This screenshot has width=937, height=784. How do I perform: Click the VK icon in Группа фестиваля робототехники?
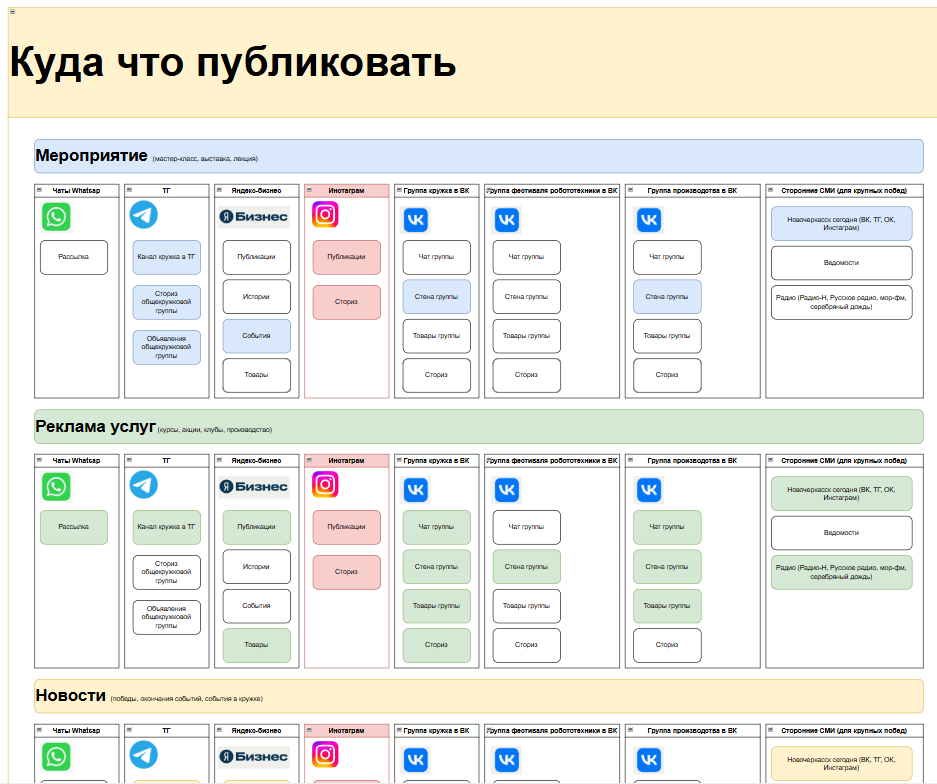(x=506, y=218)
